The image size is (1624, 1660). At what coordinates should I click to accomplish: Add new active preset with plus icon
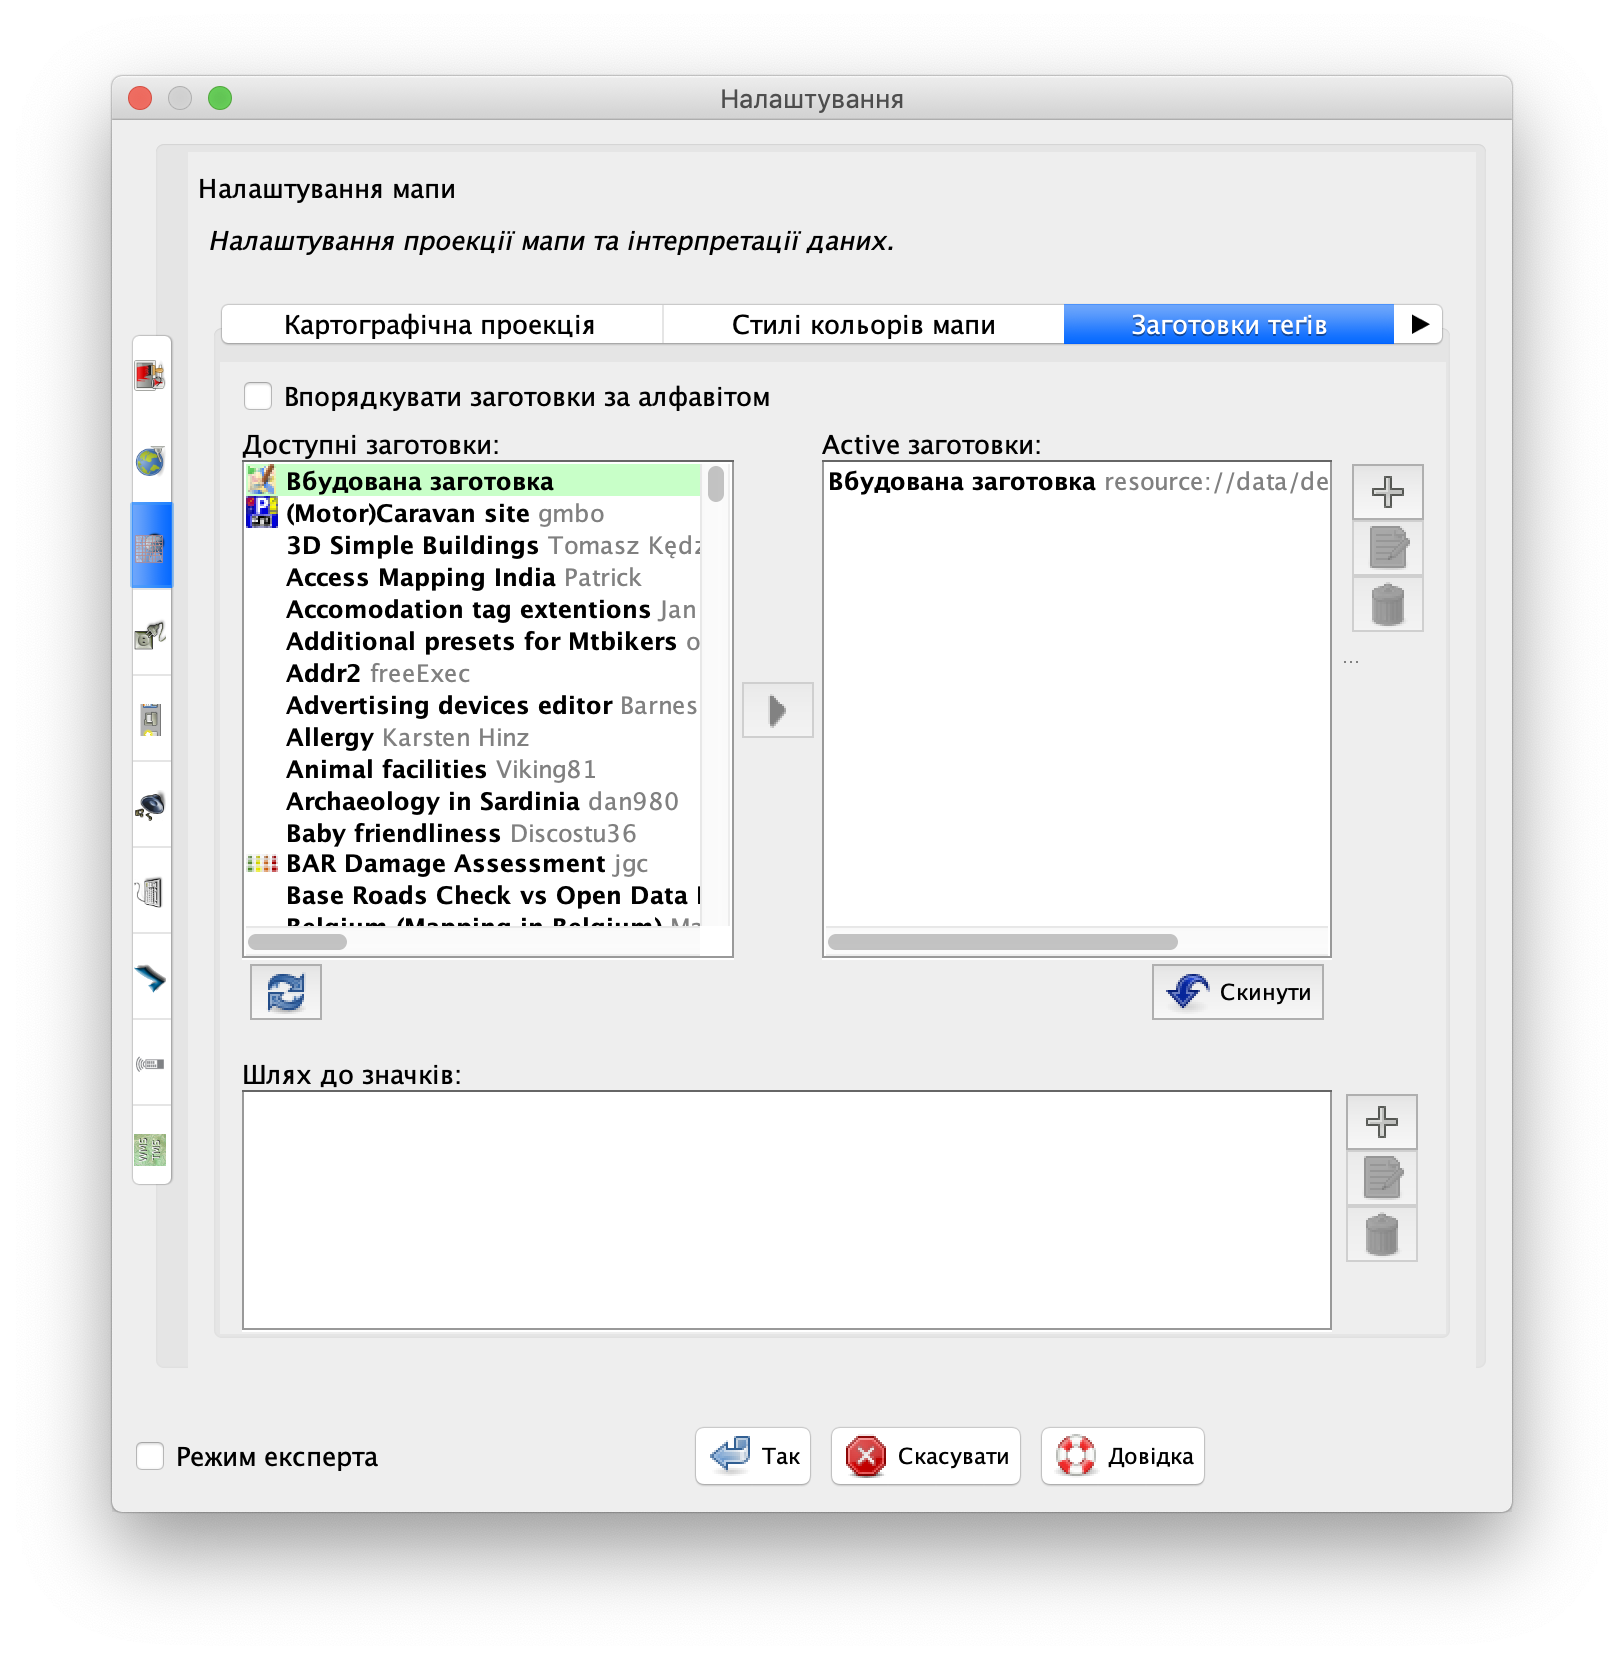pyautogui.click(x=1387, y=492)
